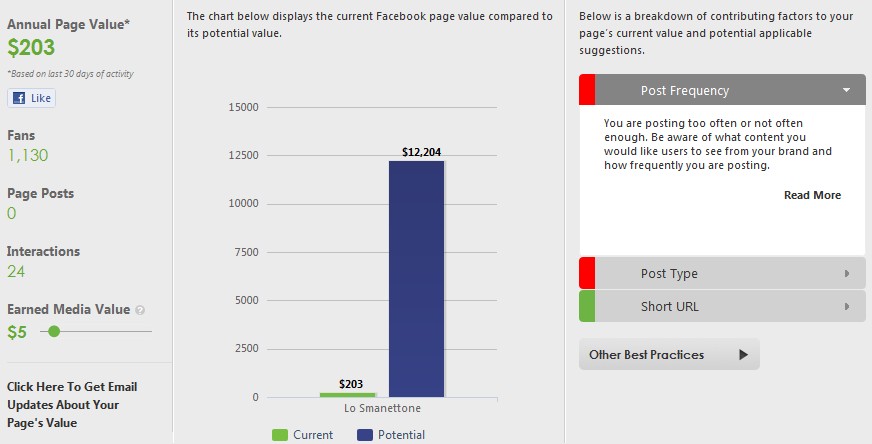Toggle the Current series legend swatch
The image size is (872, 444).
(280, 435)
